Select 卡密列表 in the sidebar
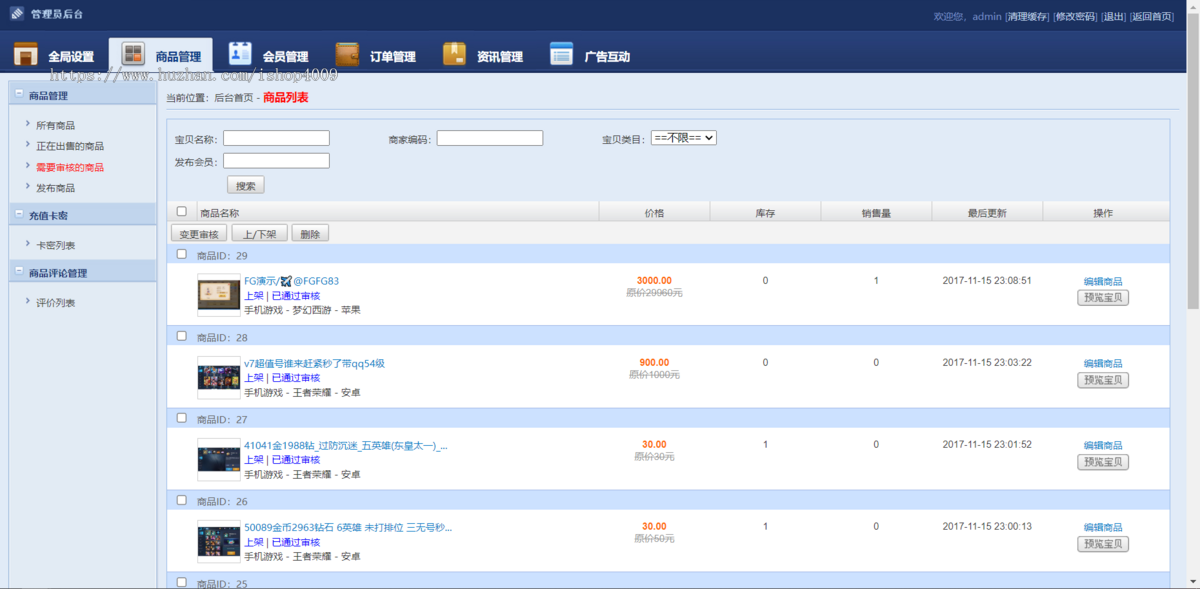This screenshot has height=589, width=1200. click(x=56, y=245)
